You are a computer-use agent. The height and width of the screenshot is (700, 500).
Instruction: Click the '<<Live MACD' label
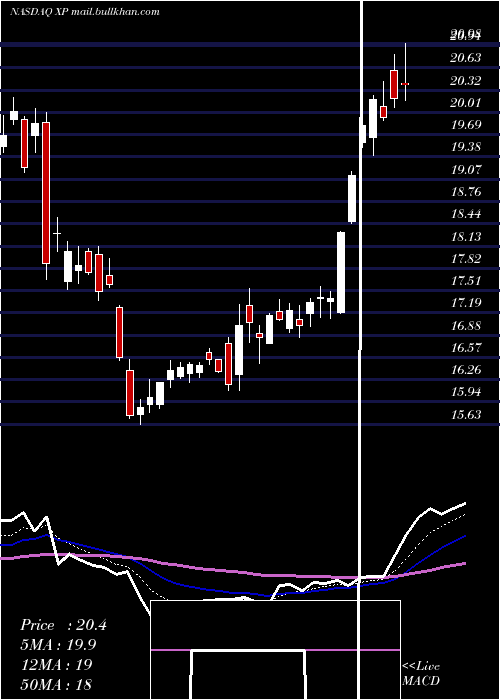tap(421, 674)
